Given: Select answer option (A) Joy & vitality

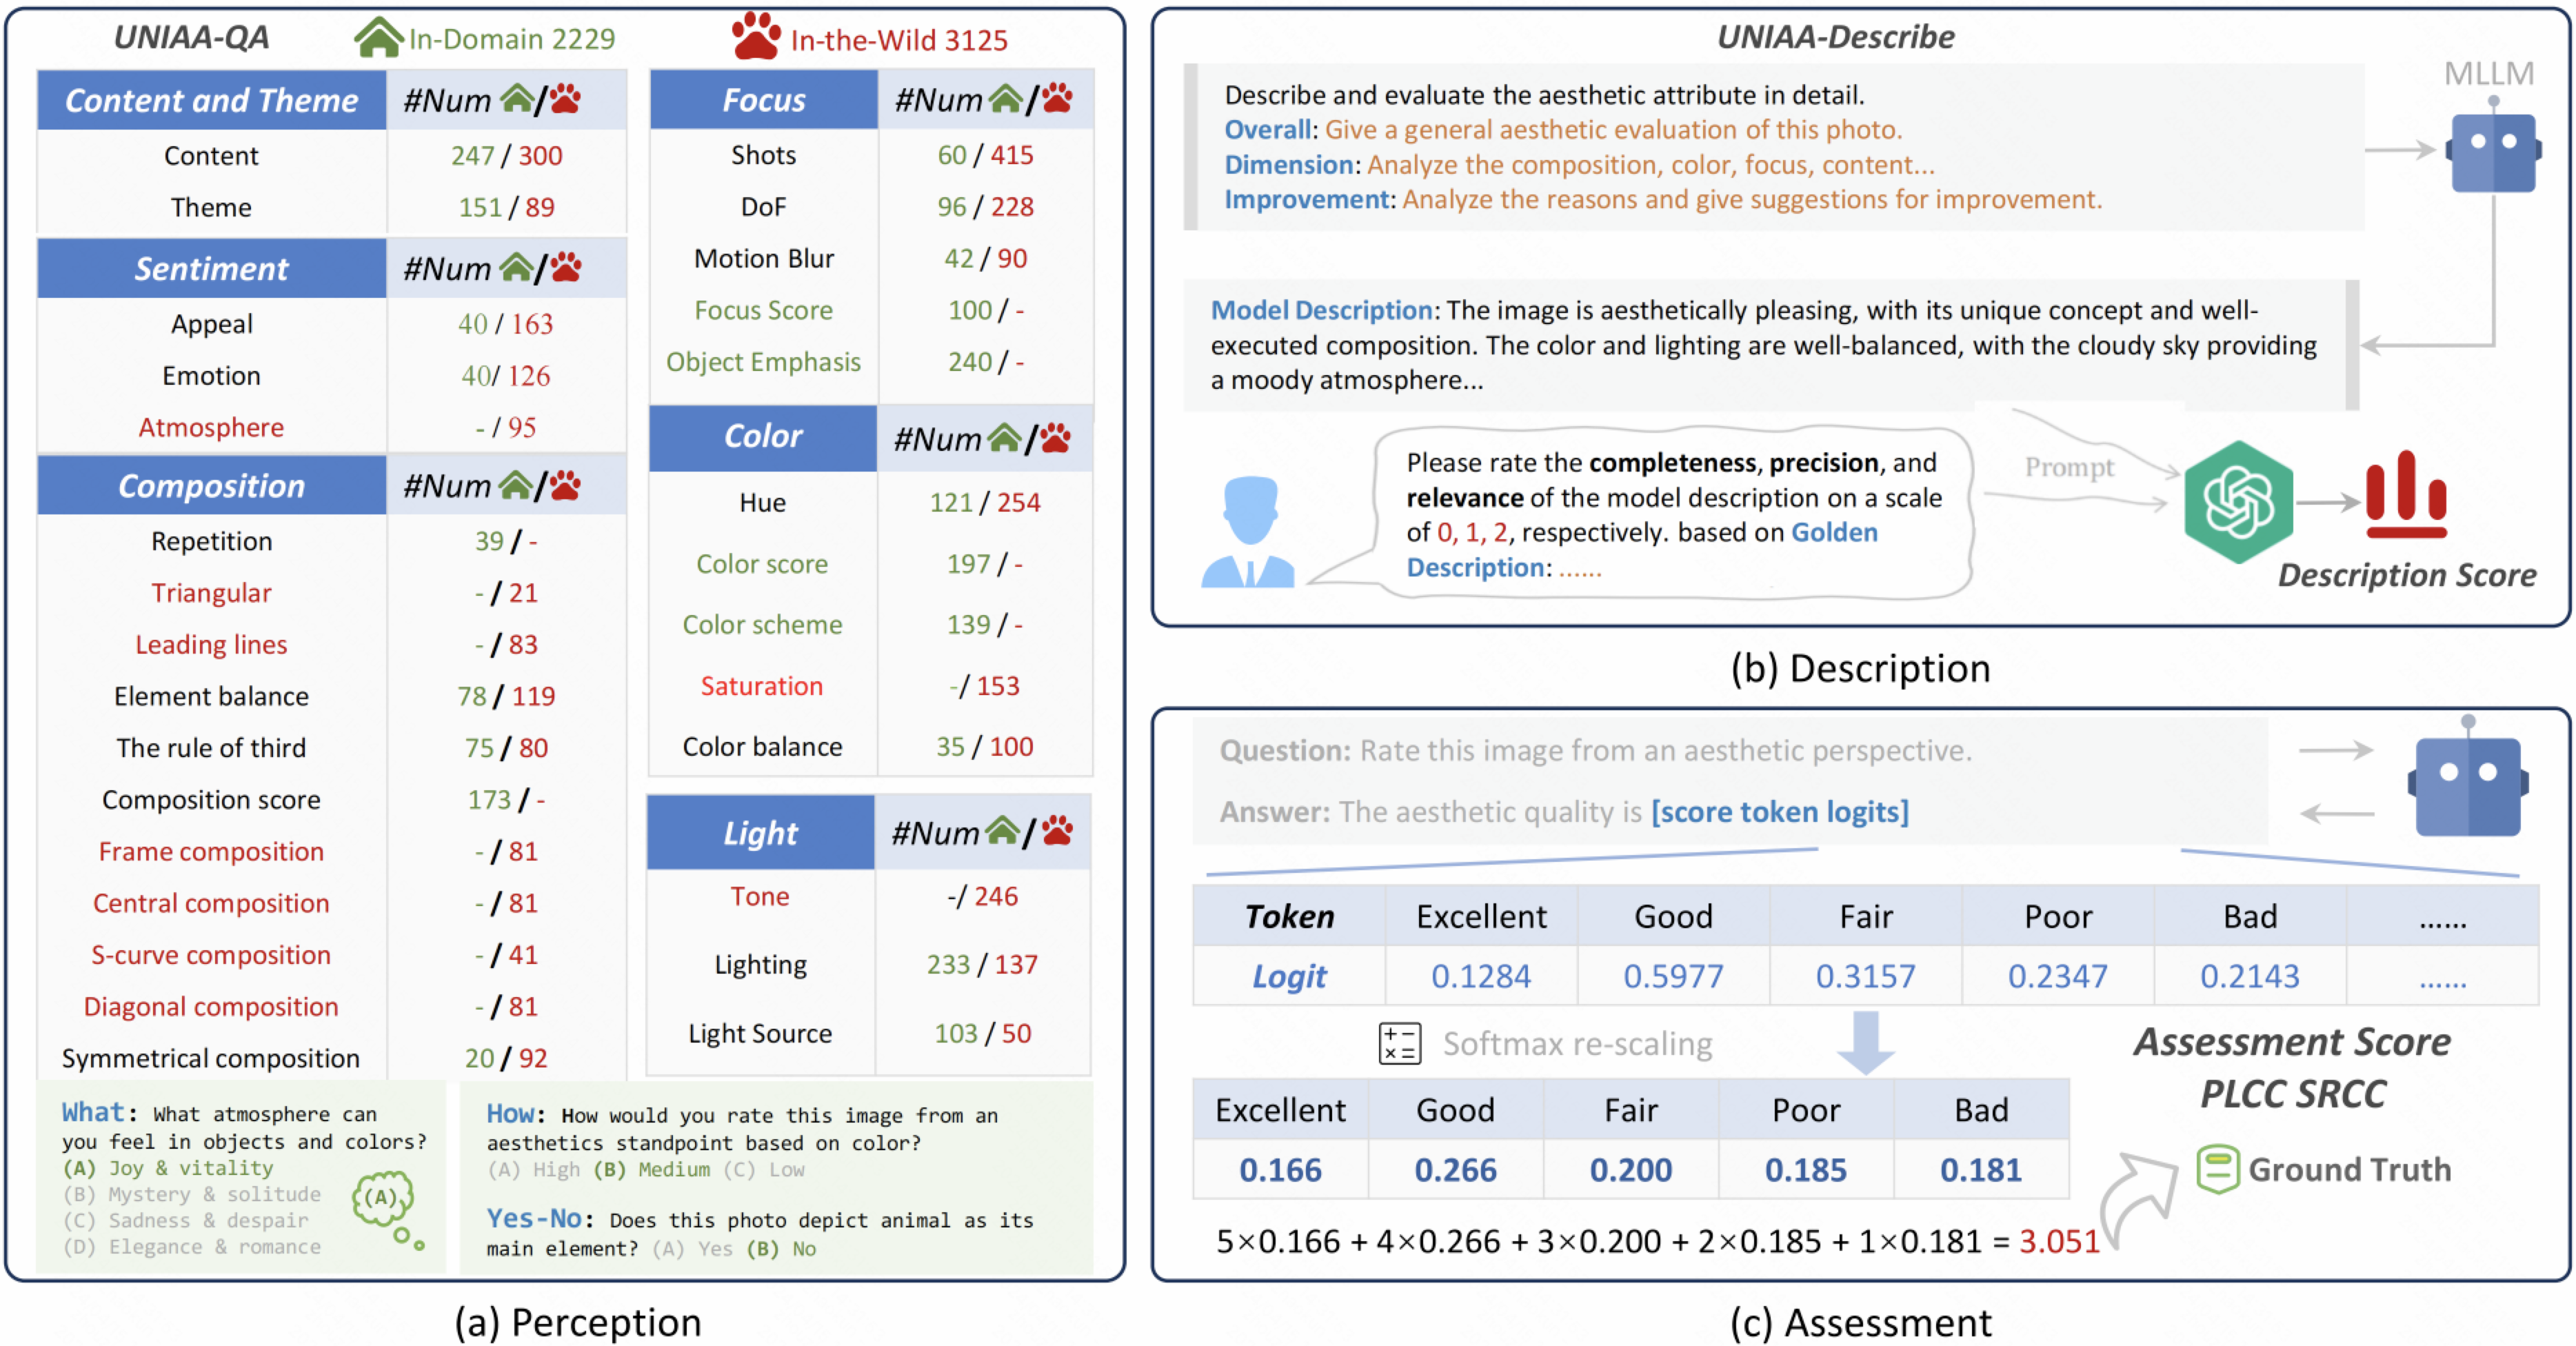Looking at the screenshot, I should [x=167, y=1168].
